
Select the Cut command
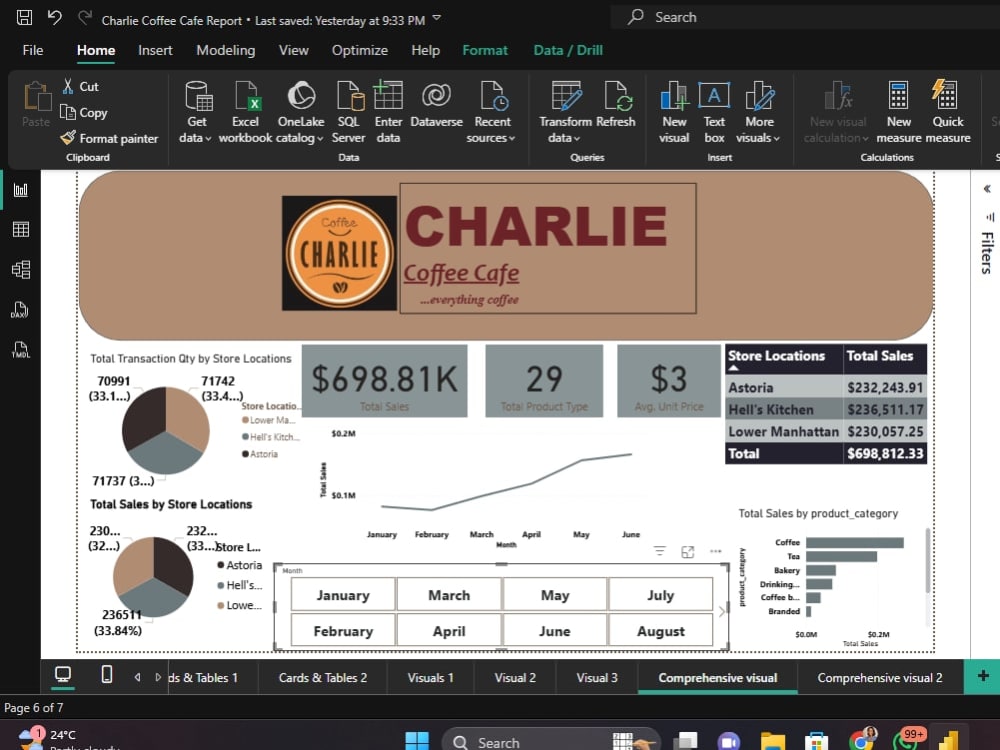(80, 86)
